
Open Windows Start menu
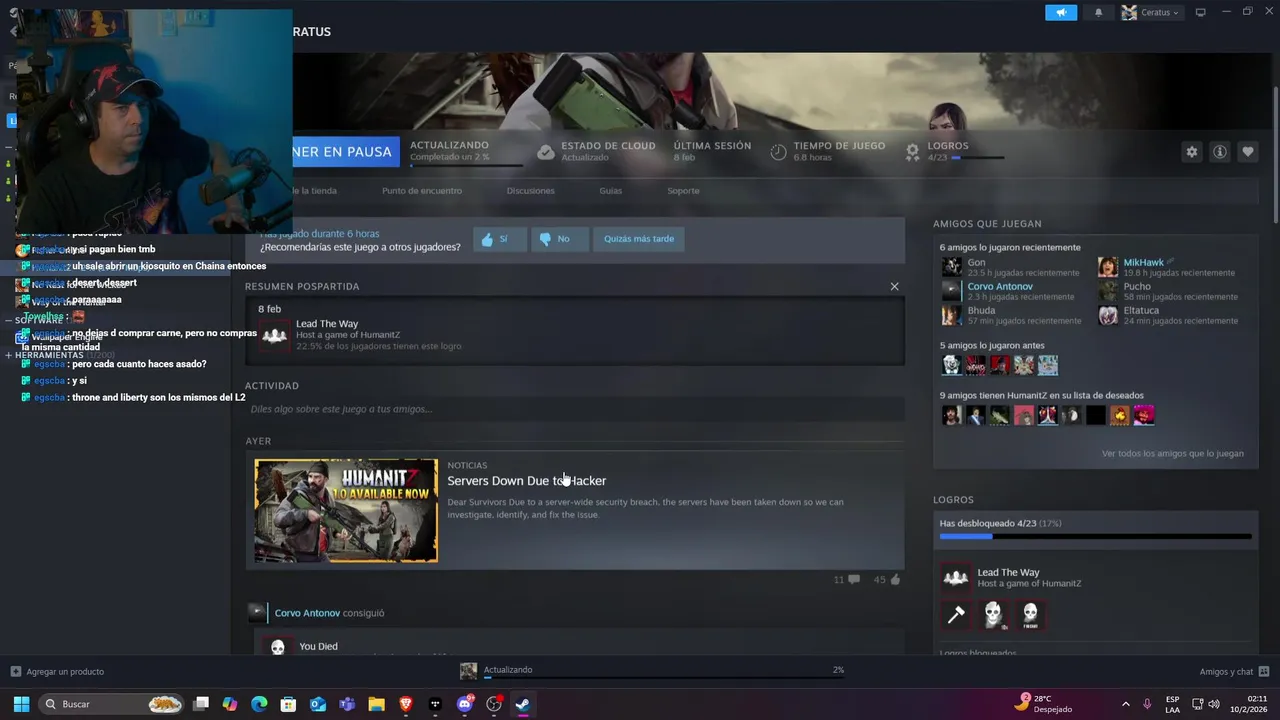click(x=21, y=704)
